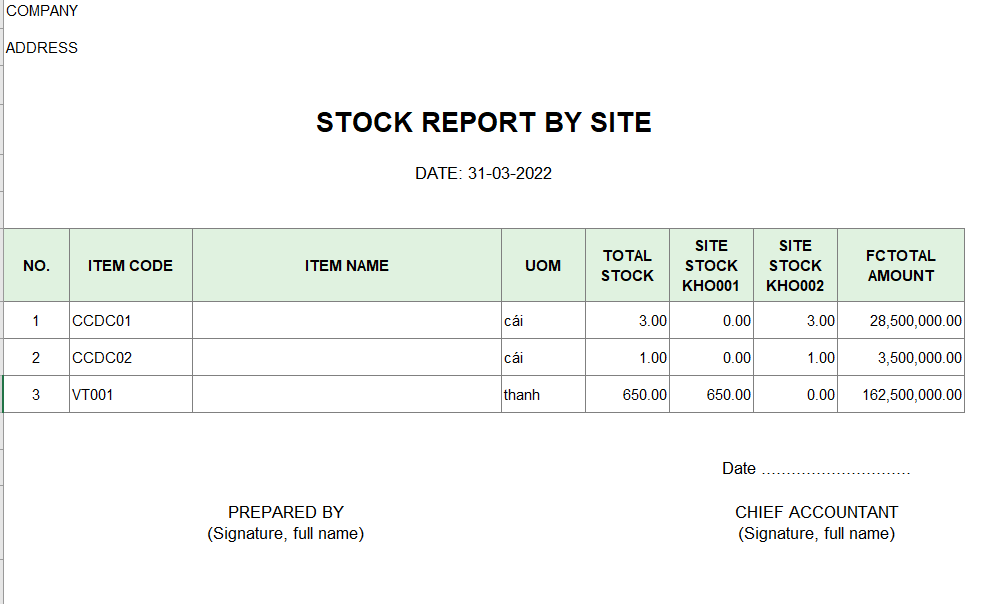
Task: Select the ITEM CODE header cell
Action: [x=130, y=265]
